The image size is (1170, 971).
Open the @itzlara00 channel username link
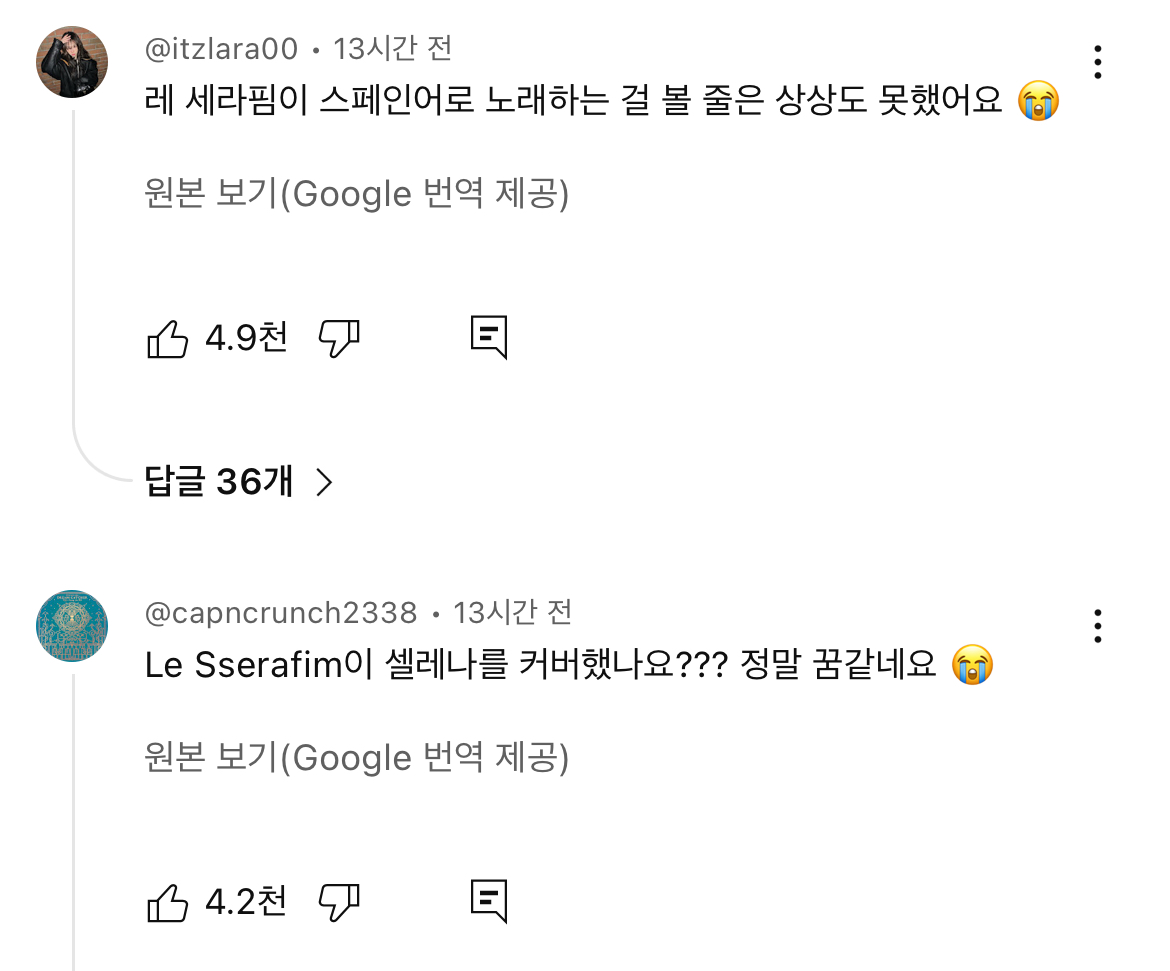(x=221, y=48)
